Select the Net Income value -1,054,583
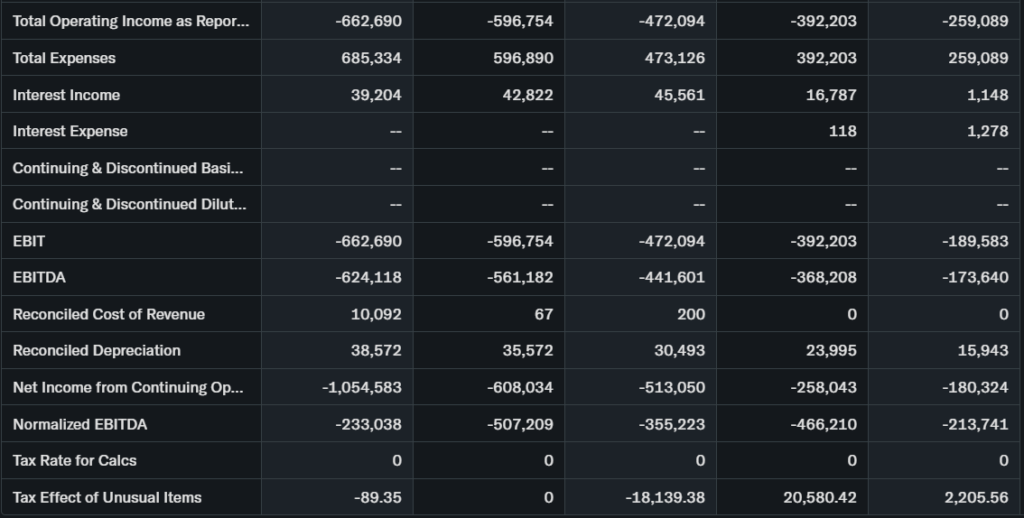This screenshot has width=1024, height=518. coord(360,387)
